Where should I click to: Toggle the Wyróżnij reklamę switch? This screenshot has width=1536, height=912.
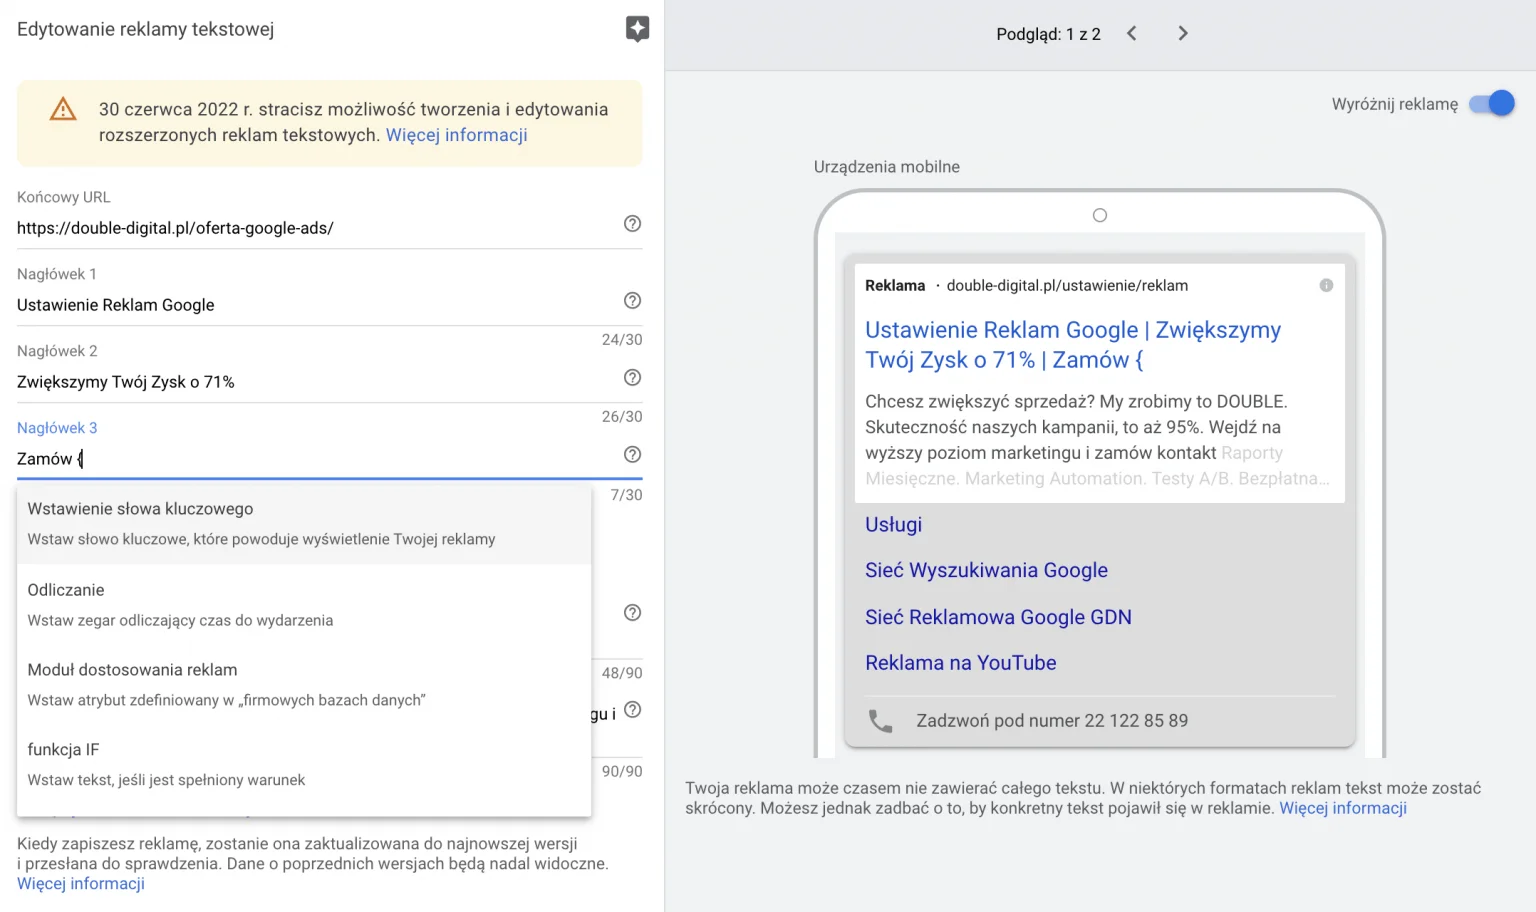click(1492, 104)
